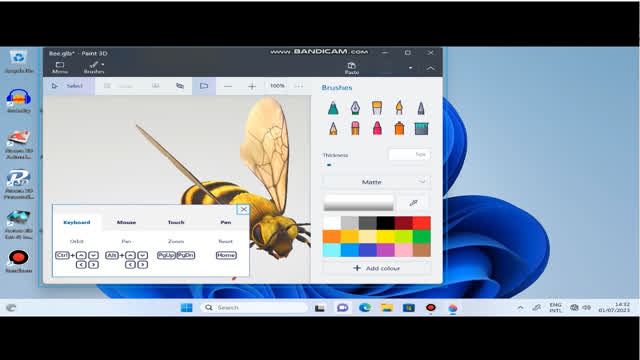640x360 pixels.
Task: Toggle the 3D view button
Action: pos(204,86)
